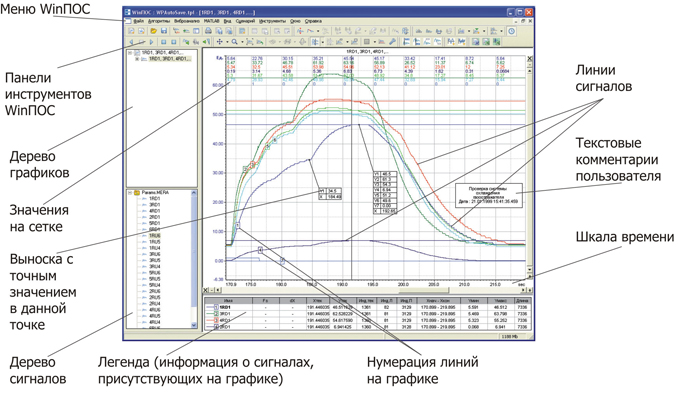The image size is (700, 404).
Task: Select the 1RU6 signal in the signal tree
Action: (155, 236)
